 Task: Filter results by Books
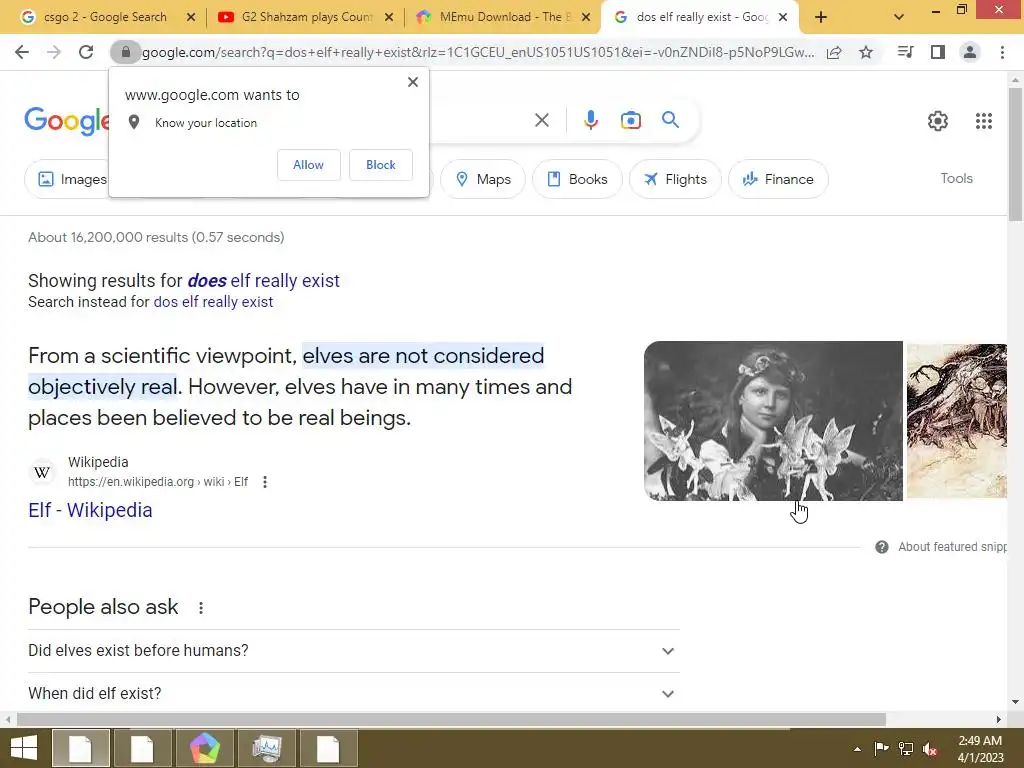click(577, 179)
